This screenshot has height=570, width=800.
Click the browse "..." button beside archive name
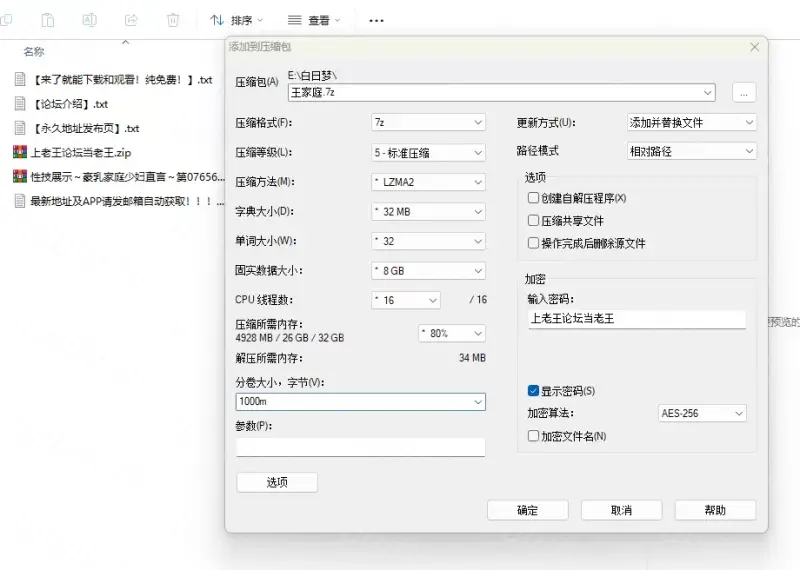coord(743,92)
